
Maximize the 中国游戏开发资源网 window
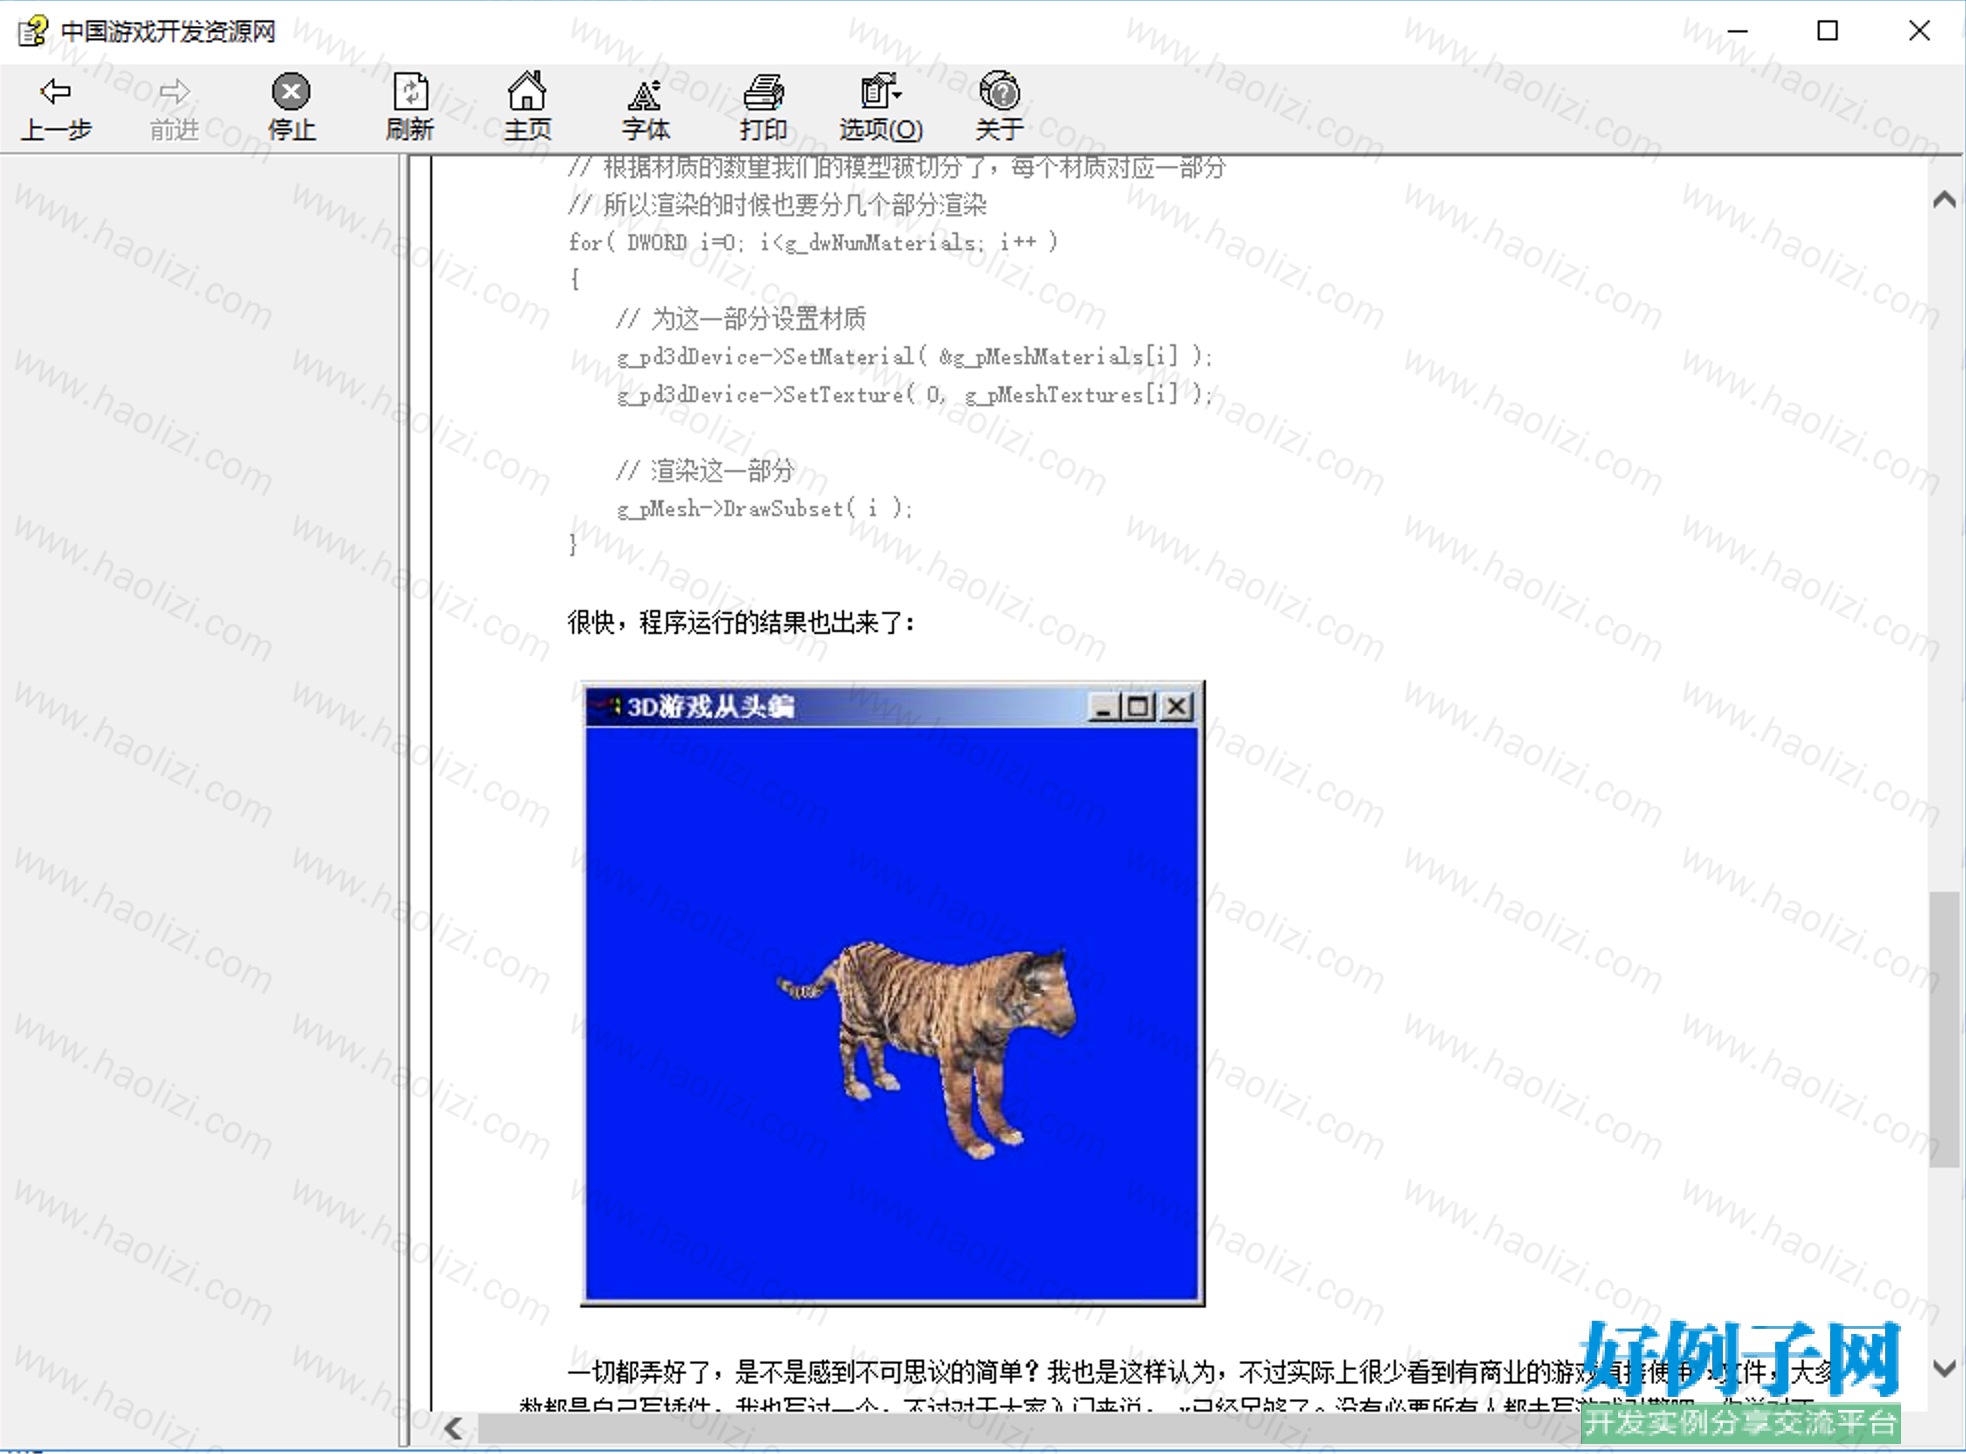[x=1828, y=31]
